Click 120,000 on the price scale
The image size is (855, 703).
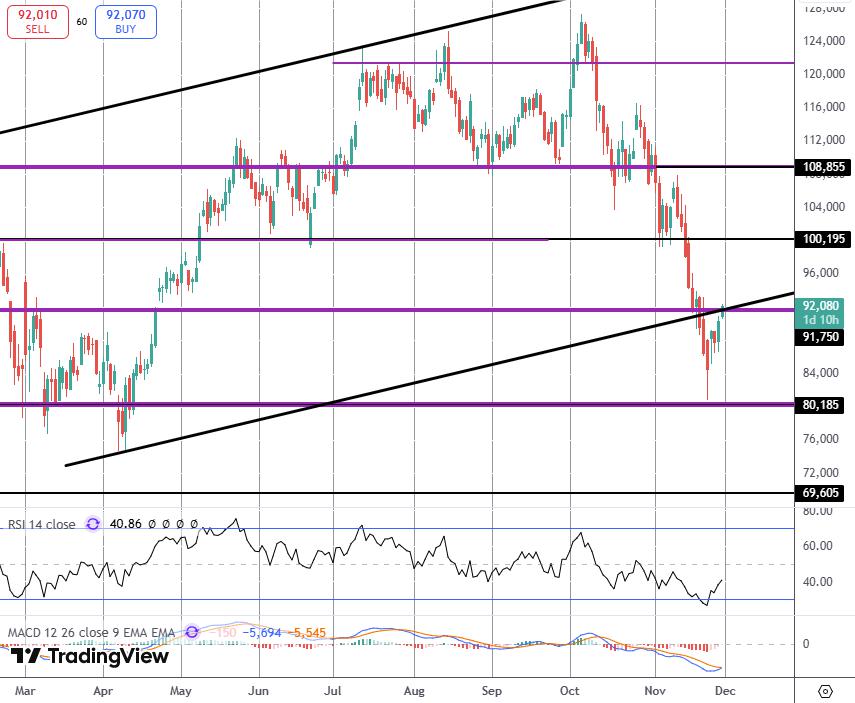pos(823,74)
